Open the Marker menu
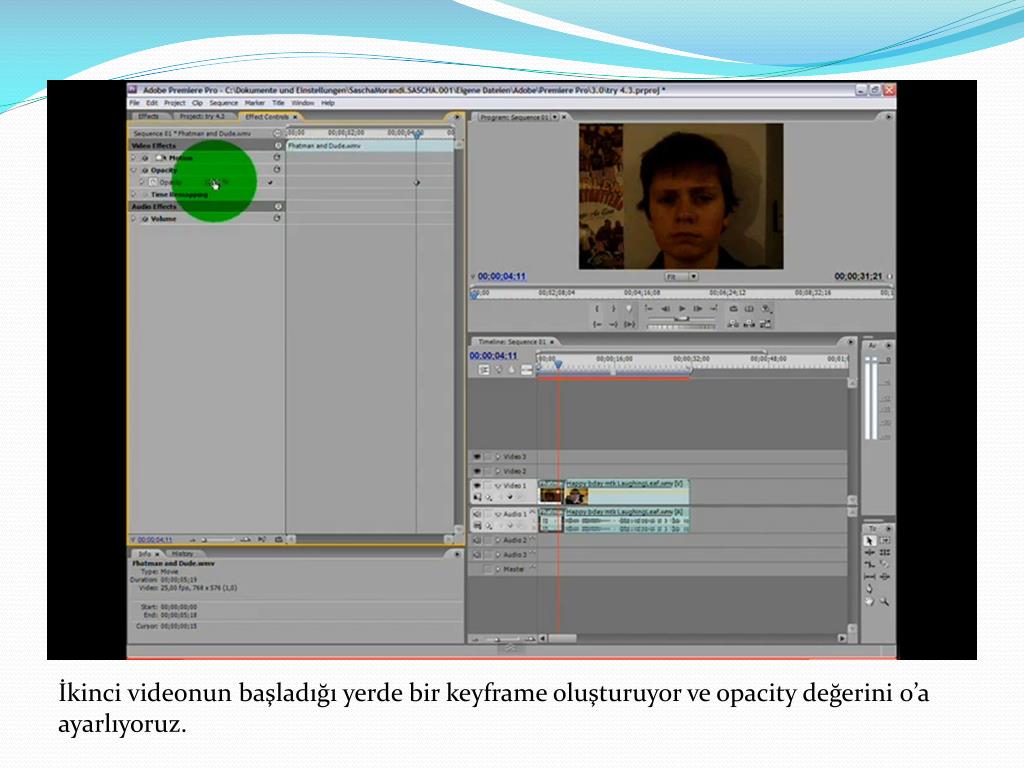1024x768 pixels. point(255,103)
